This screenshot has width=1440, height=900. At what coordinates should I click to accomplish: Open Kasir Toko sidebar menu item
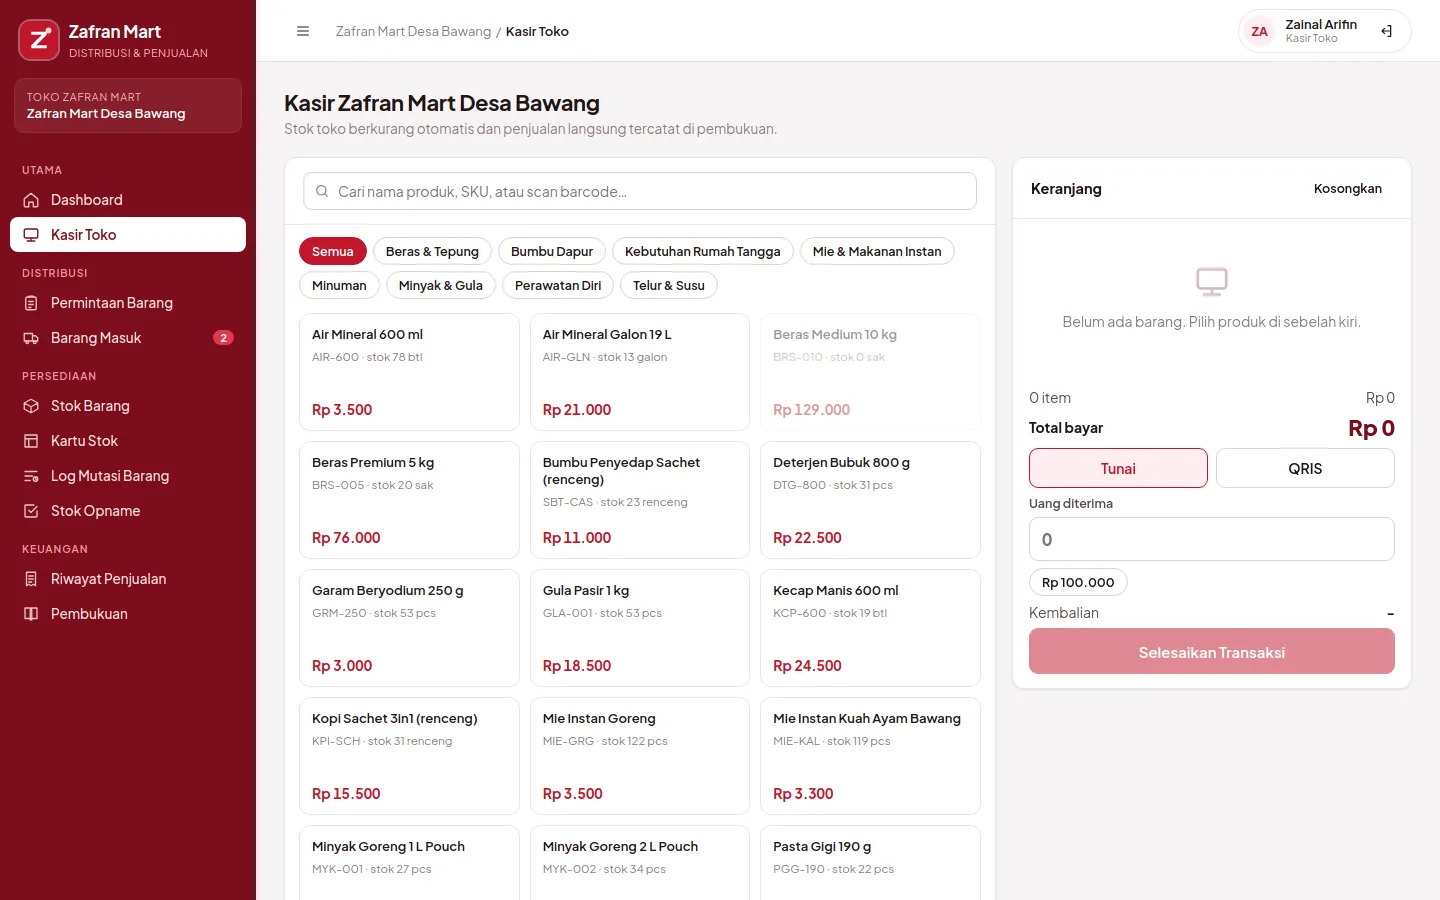click(x=128, y=235)
